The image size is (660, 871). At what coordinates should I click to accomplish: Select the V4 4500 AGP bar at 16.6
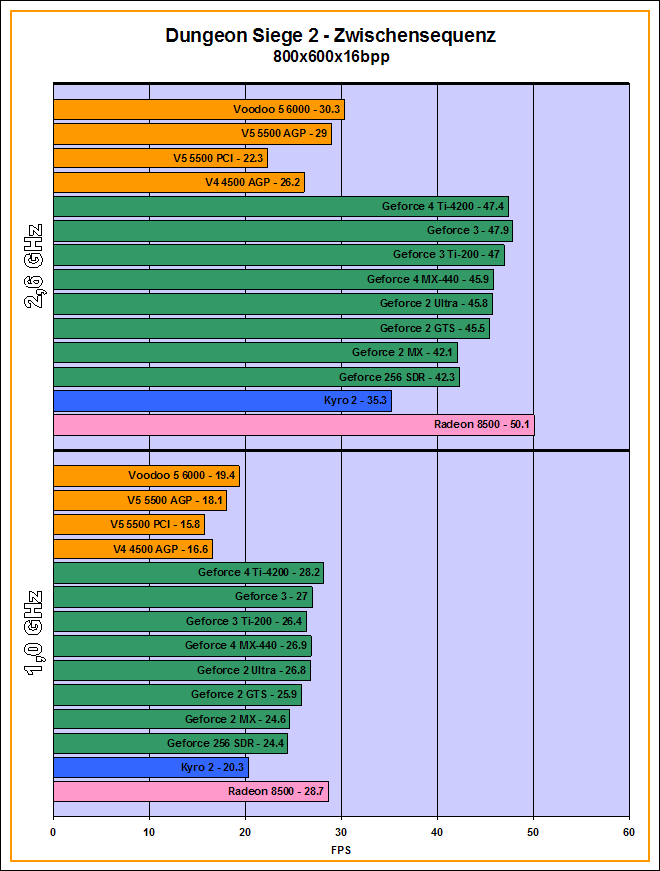tap(132, 549)
